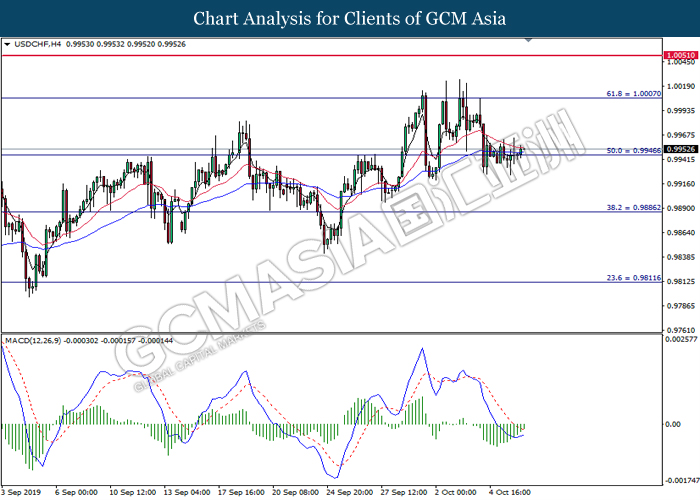Click the 17 Sep 16:00 time axis label
This screenshot has width=700, height=500.
pos(241,493)
